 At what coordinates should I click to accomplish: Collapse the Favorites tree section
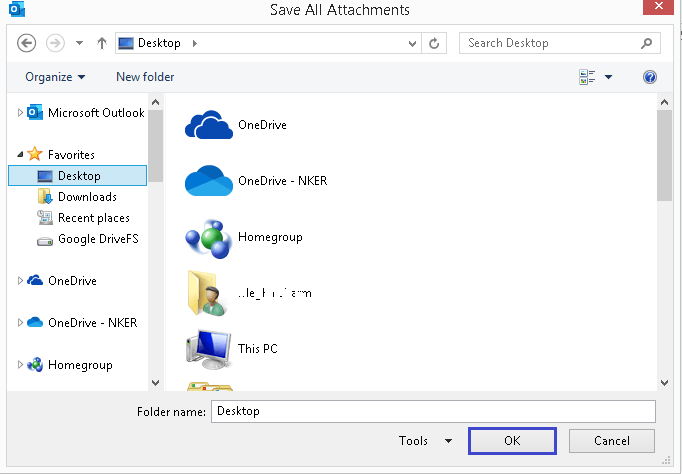[20, 155]
